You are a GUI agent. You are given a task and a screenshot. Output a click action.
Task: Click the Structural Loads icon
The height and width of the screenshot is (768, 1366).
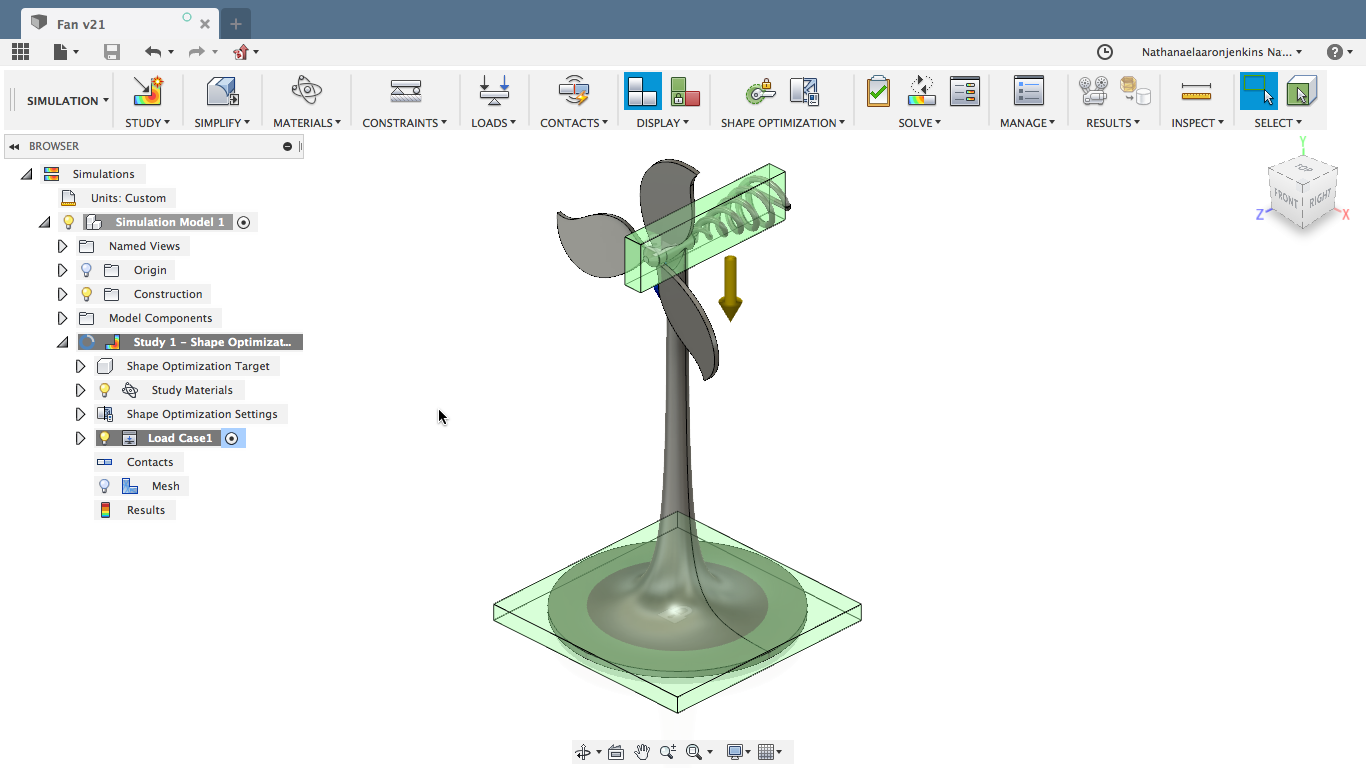click(494, 91)
